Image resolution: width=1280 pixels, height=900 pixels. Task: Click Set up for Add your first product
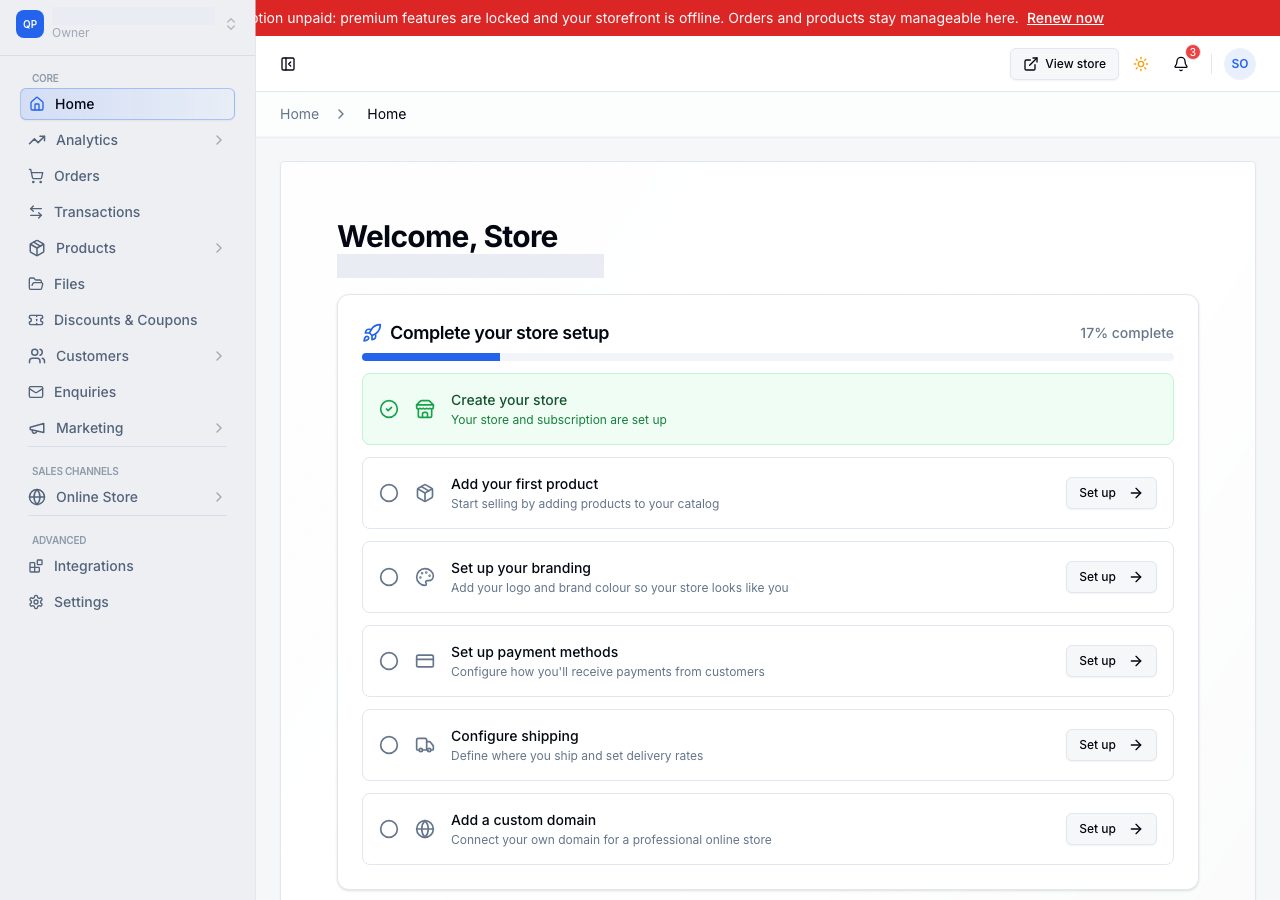1111,493
